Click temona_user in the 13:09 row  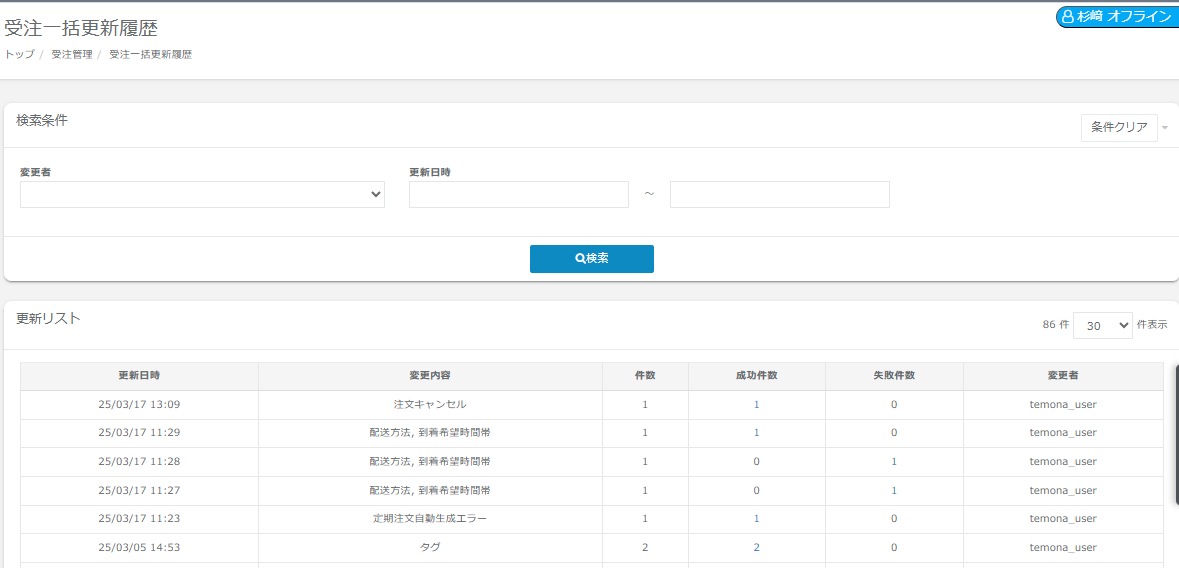point(1063,404)
